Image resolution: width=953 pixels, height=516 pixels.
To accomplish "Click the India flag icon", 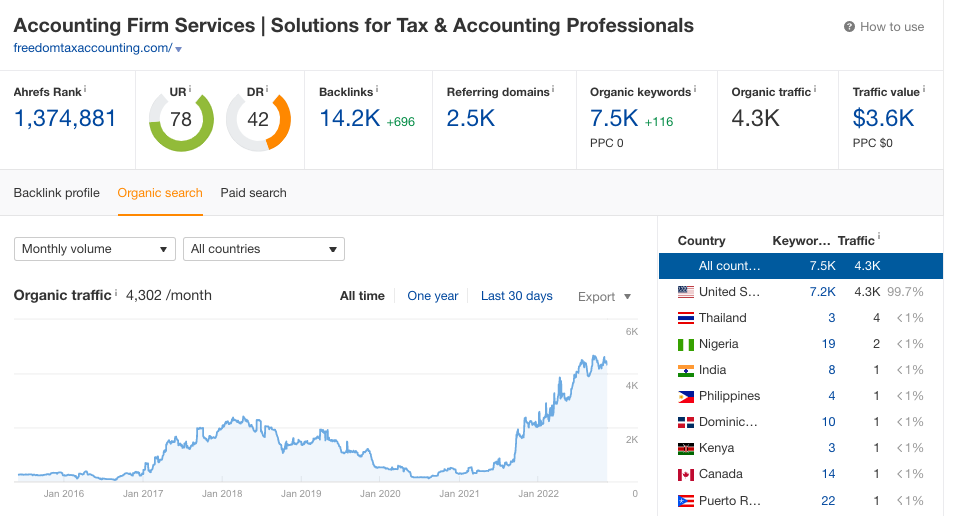I will 686,370.
